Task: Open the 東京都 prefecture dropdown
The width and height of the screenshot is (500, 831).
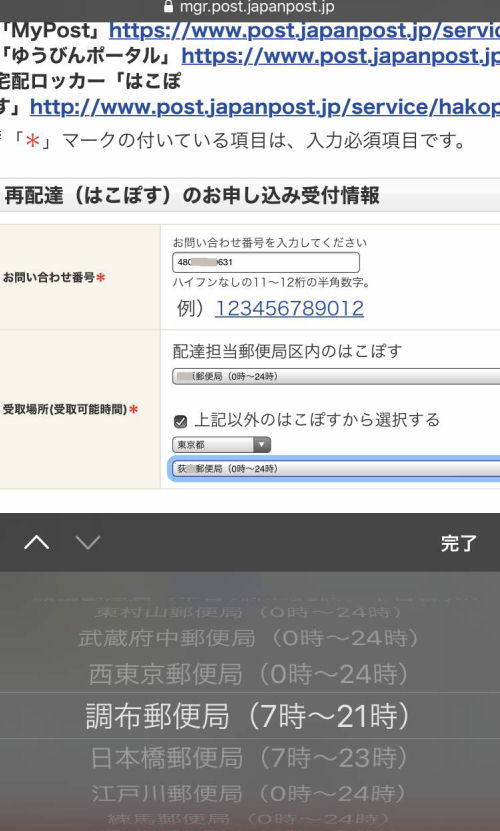Action: tap(221, 445)
